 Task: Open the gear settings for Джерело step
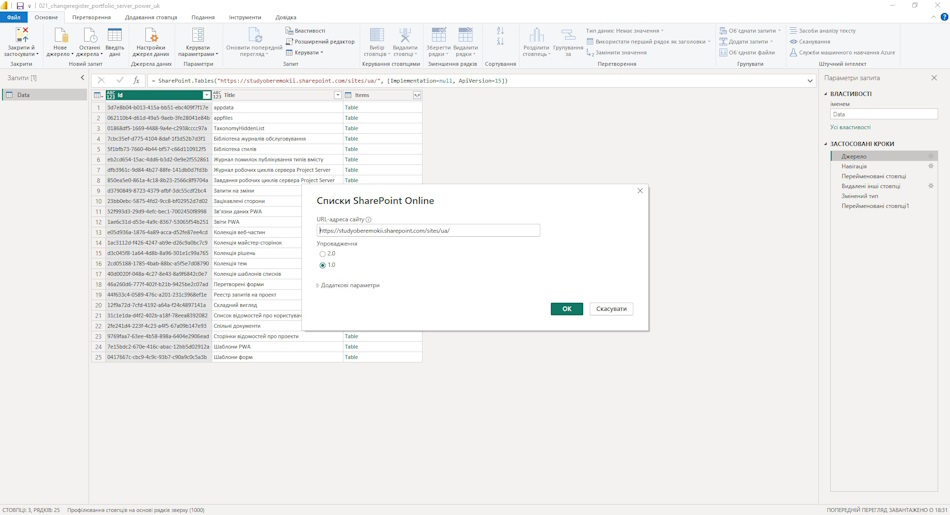[x=931, y=156]
